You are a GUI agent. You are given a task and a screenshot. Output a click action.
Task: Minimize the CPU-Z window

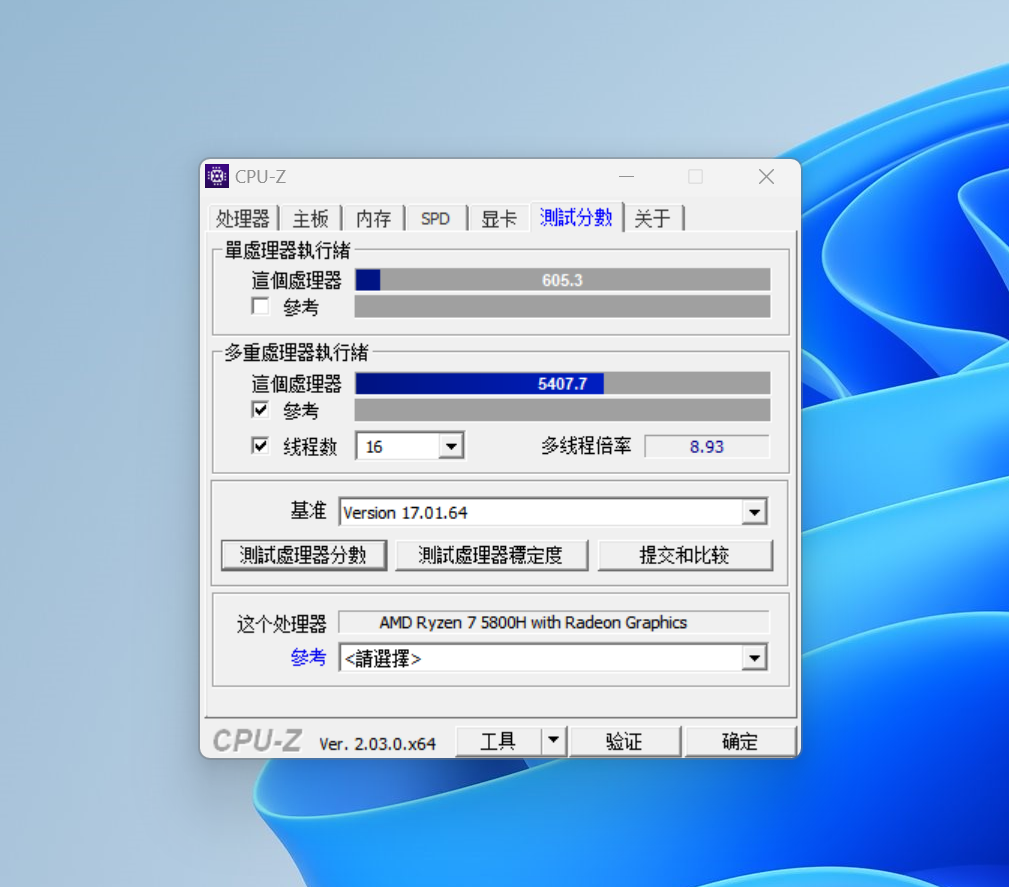coord(626,176)
